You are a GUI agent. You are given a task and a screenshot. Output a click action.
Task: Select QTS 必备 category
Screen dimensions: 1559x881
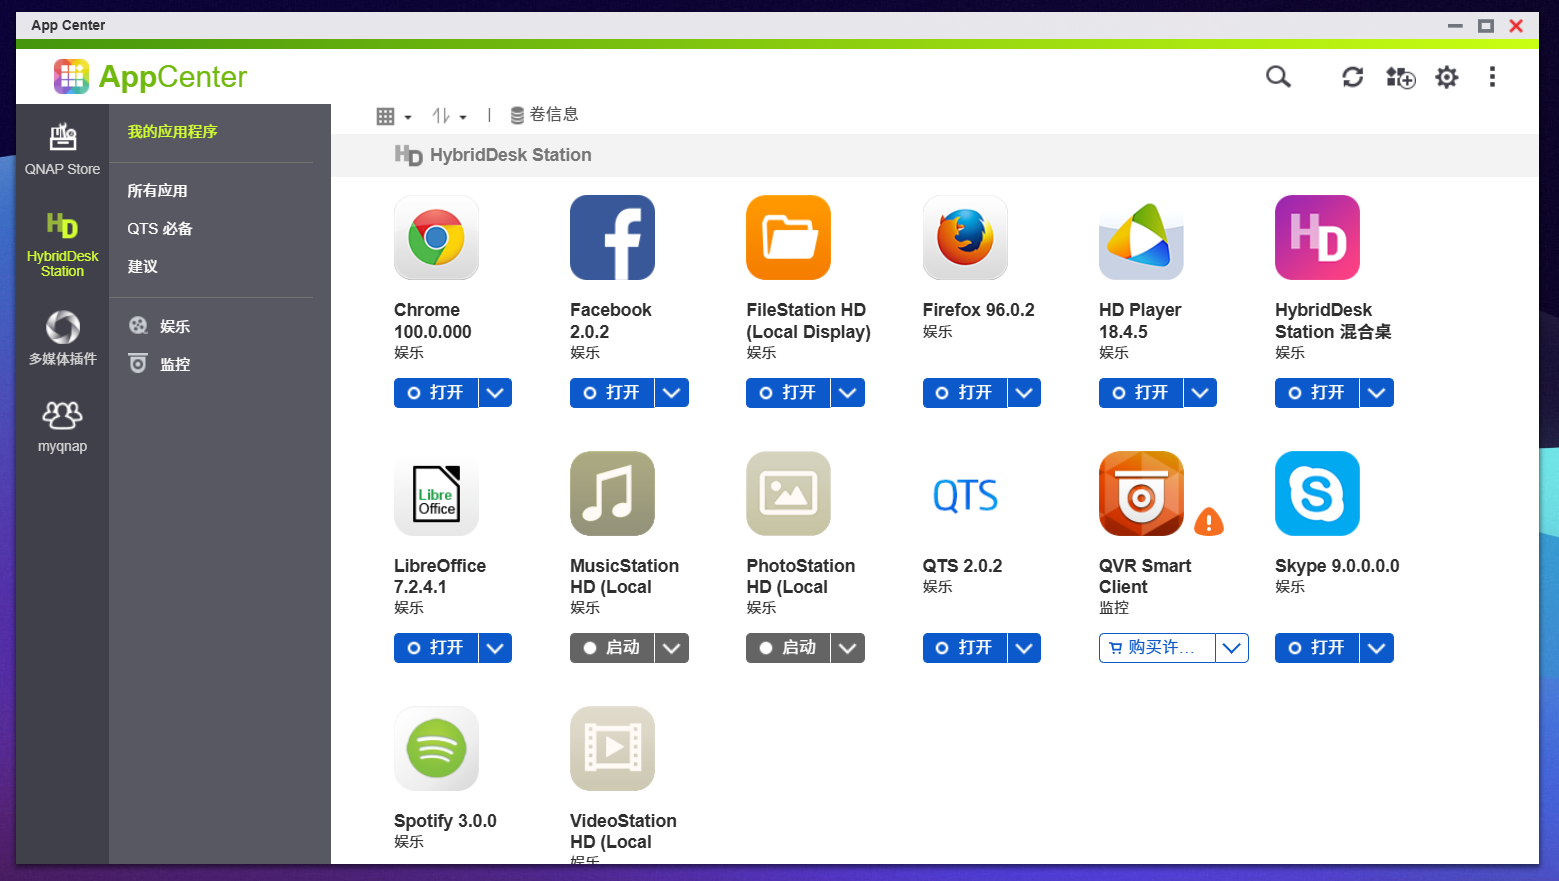pyautogui.click(x=160, y=229)
